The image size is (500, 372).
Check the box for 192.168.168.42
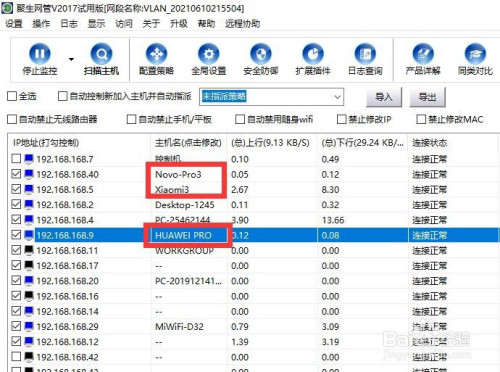coord(16,357)
